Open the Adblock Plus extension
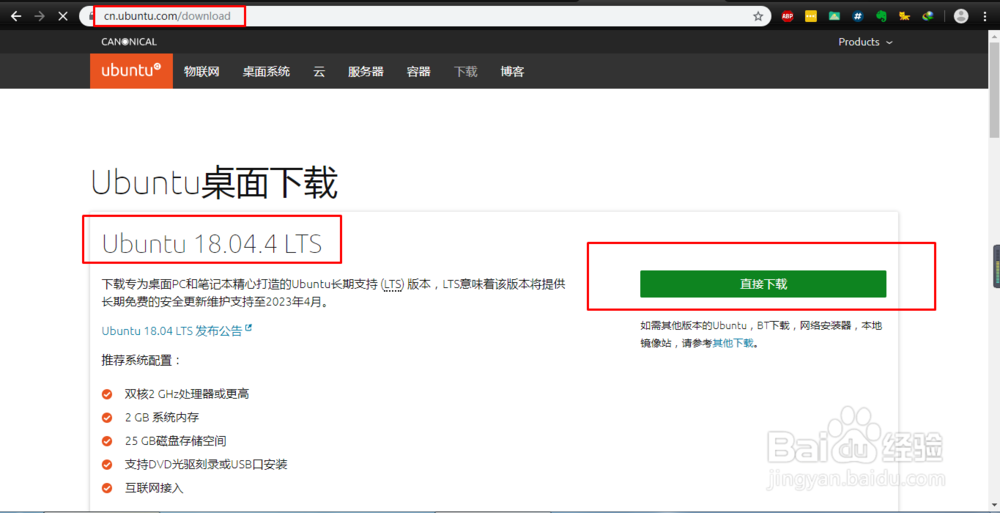1000x513 pixels. (788, 17)
